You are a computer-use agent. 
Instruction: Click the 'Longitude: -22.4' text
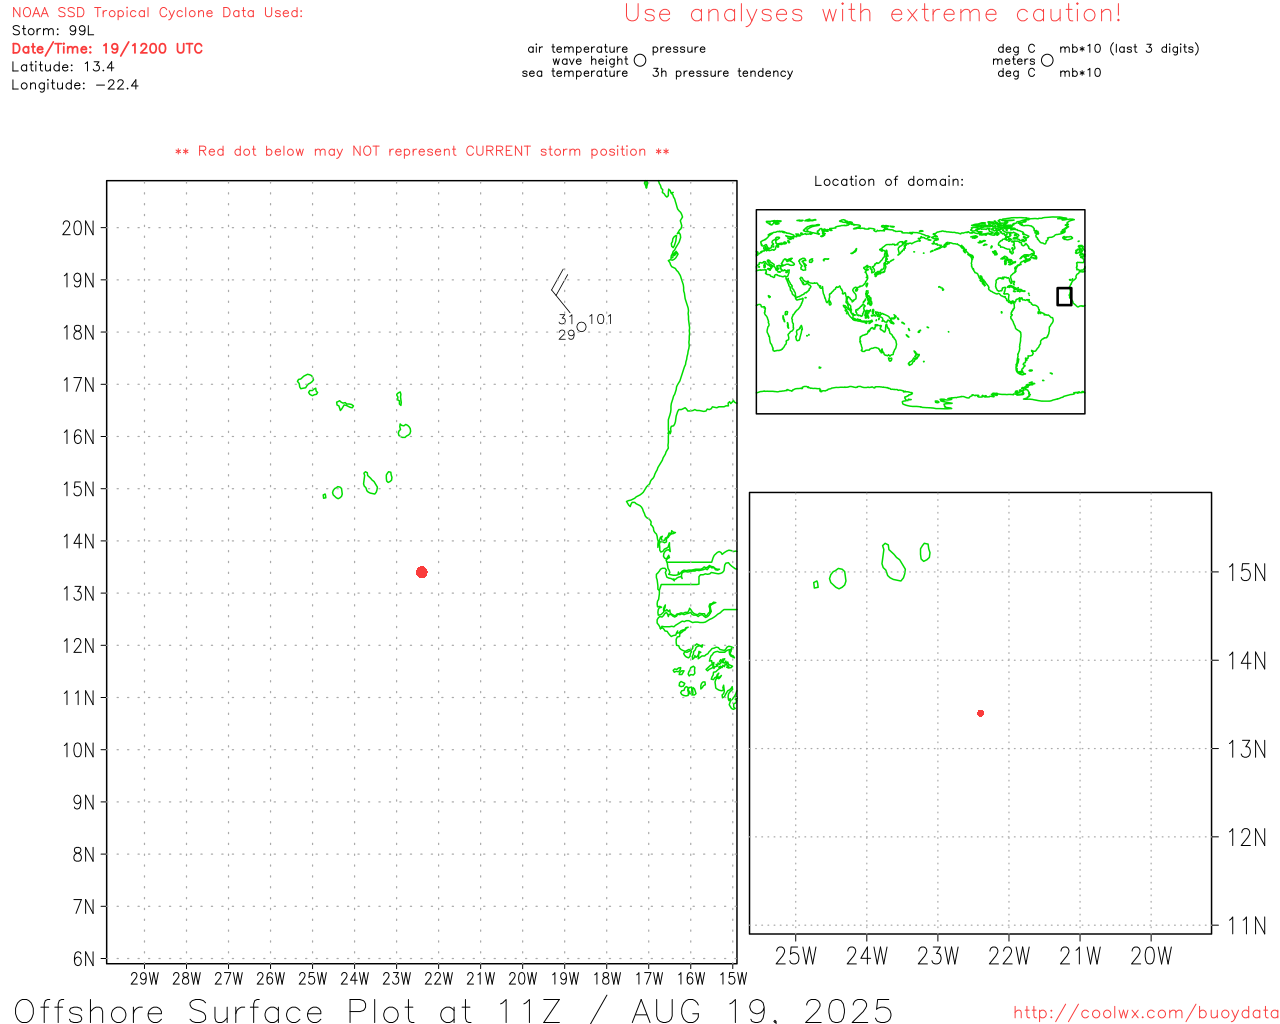pyautogui.click(x=75, y=84)
